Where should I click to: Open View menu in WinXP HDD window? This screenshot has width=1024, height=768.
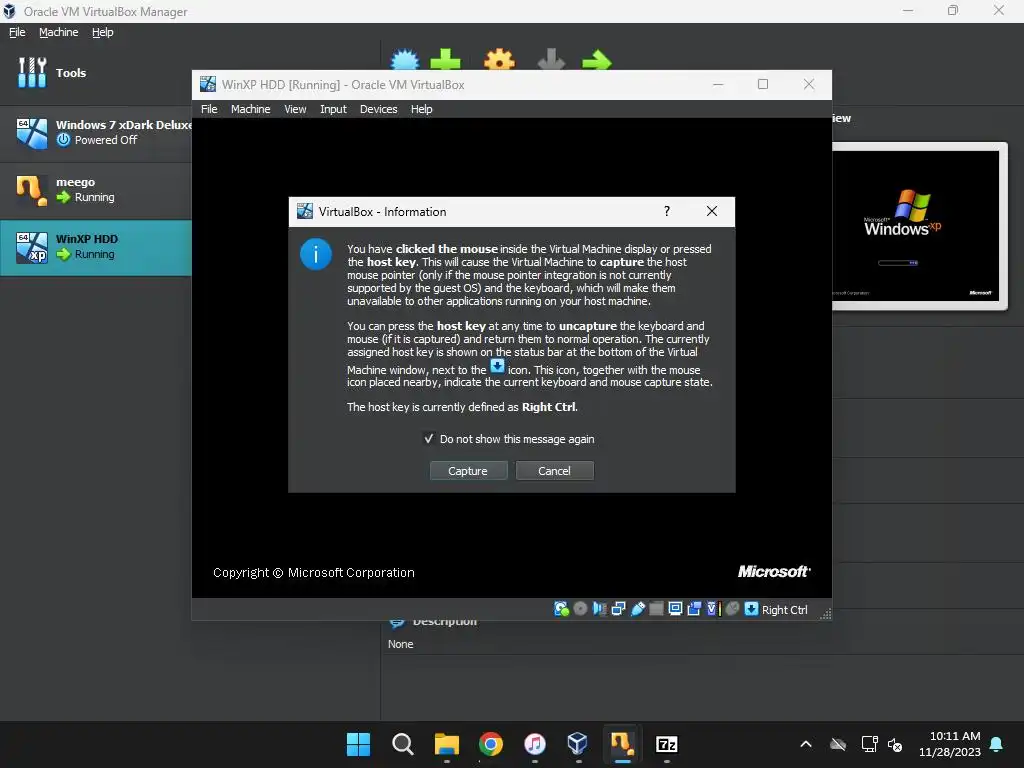(295, 109)
